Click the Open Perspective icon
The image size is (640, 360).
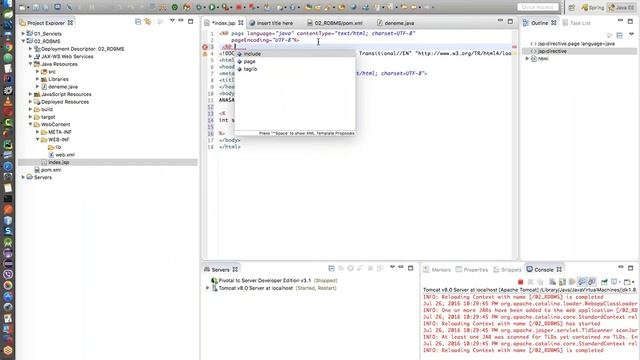572,7
